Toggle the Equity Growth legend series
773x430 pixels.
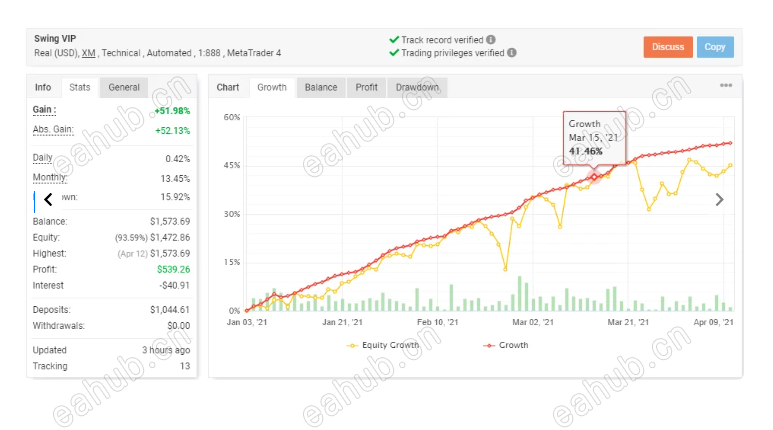(383, 345)
